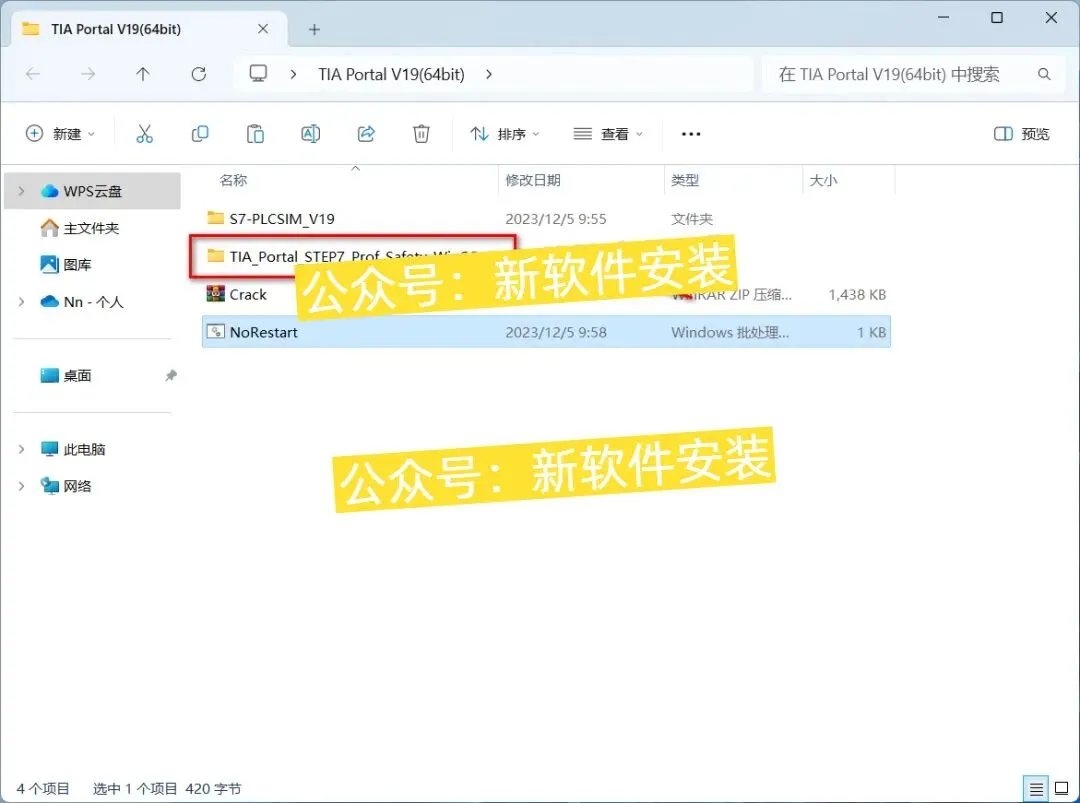Select the TIA_Portal_STEP7_Prof folder name
Screen dimensions: 1080x803
[x=355, y=257]
